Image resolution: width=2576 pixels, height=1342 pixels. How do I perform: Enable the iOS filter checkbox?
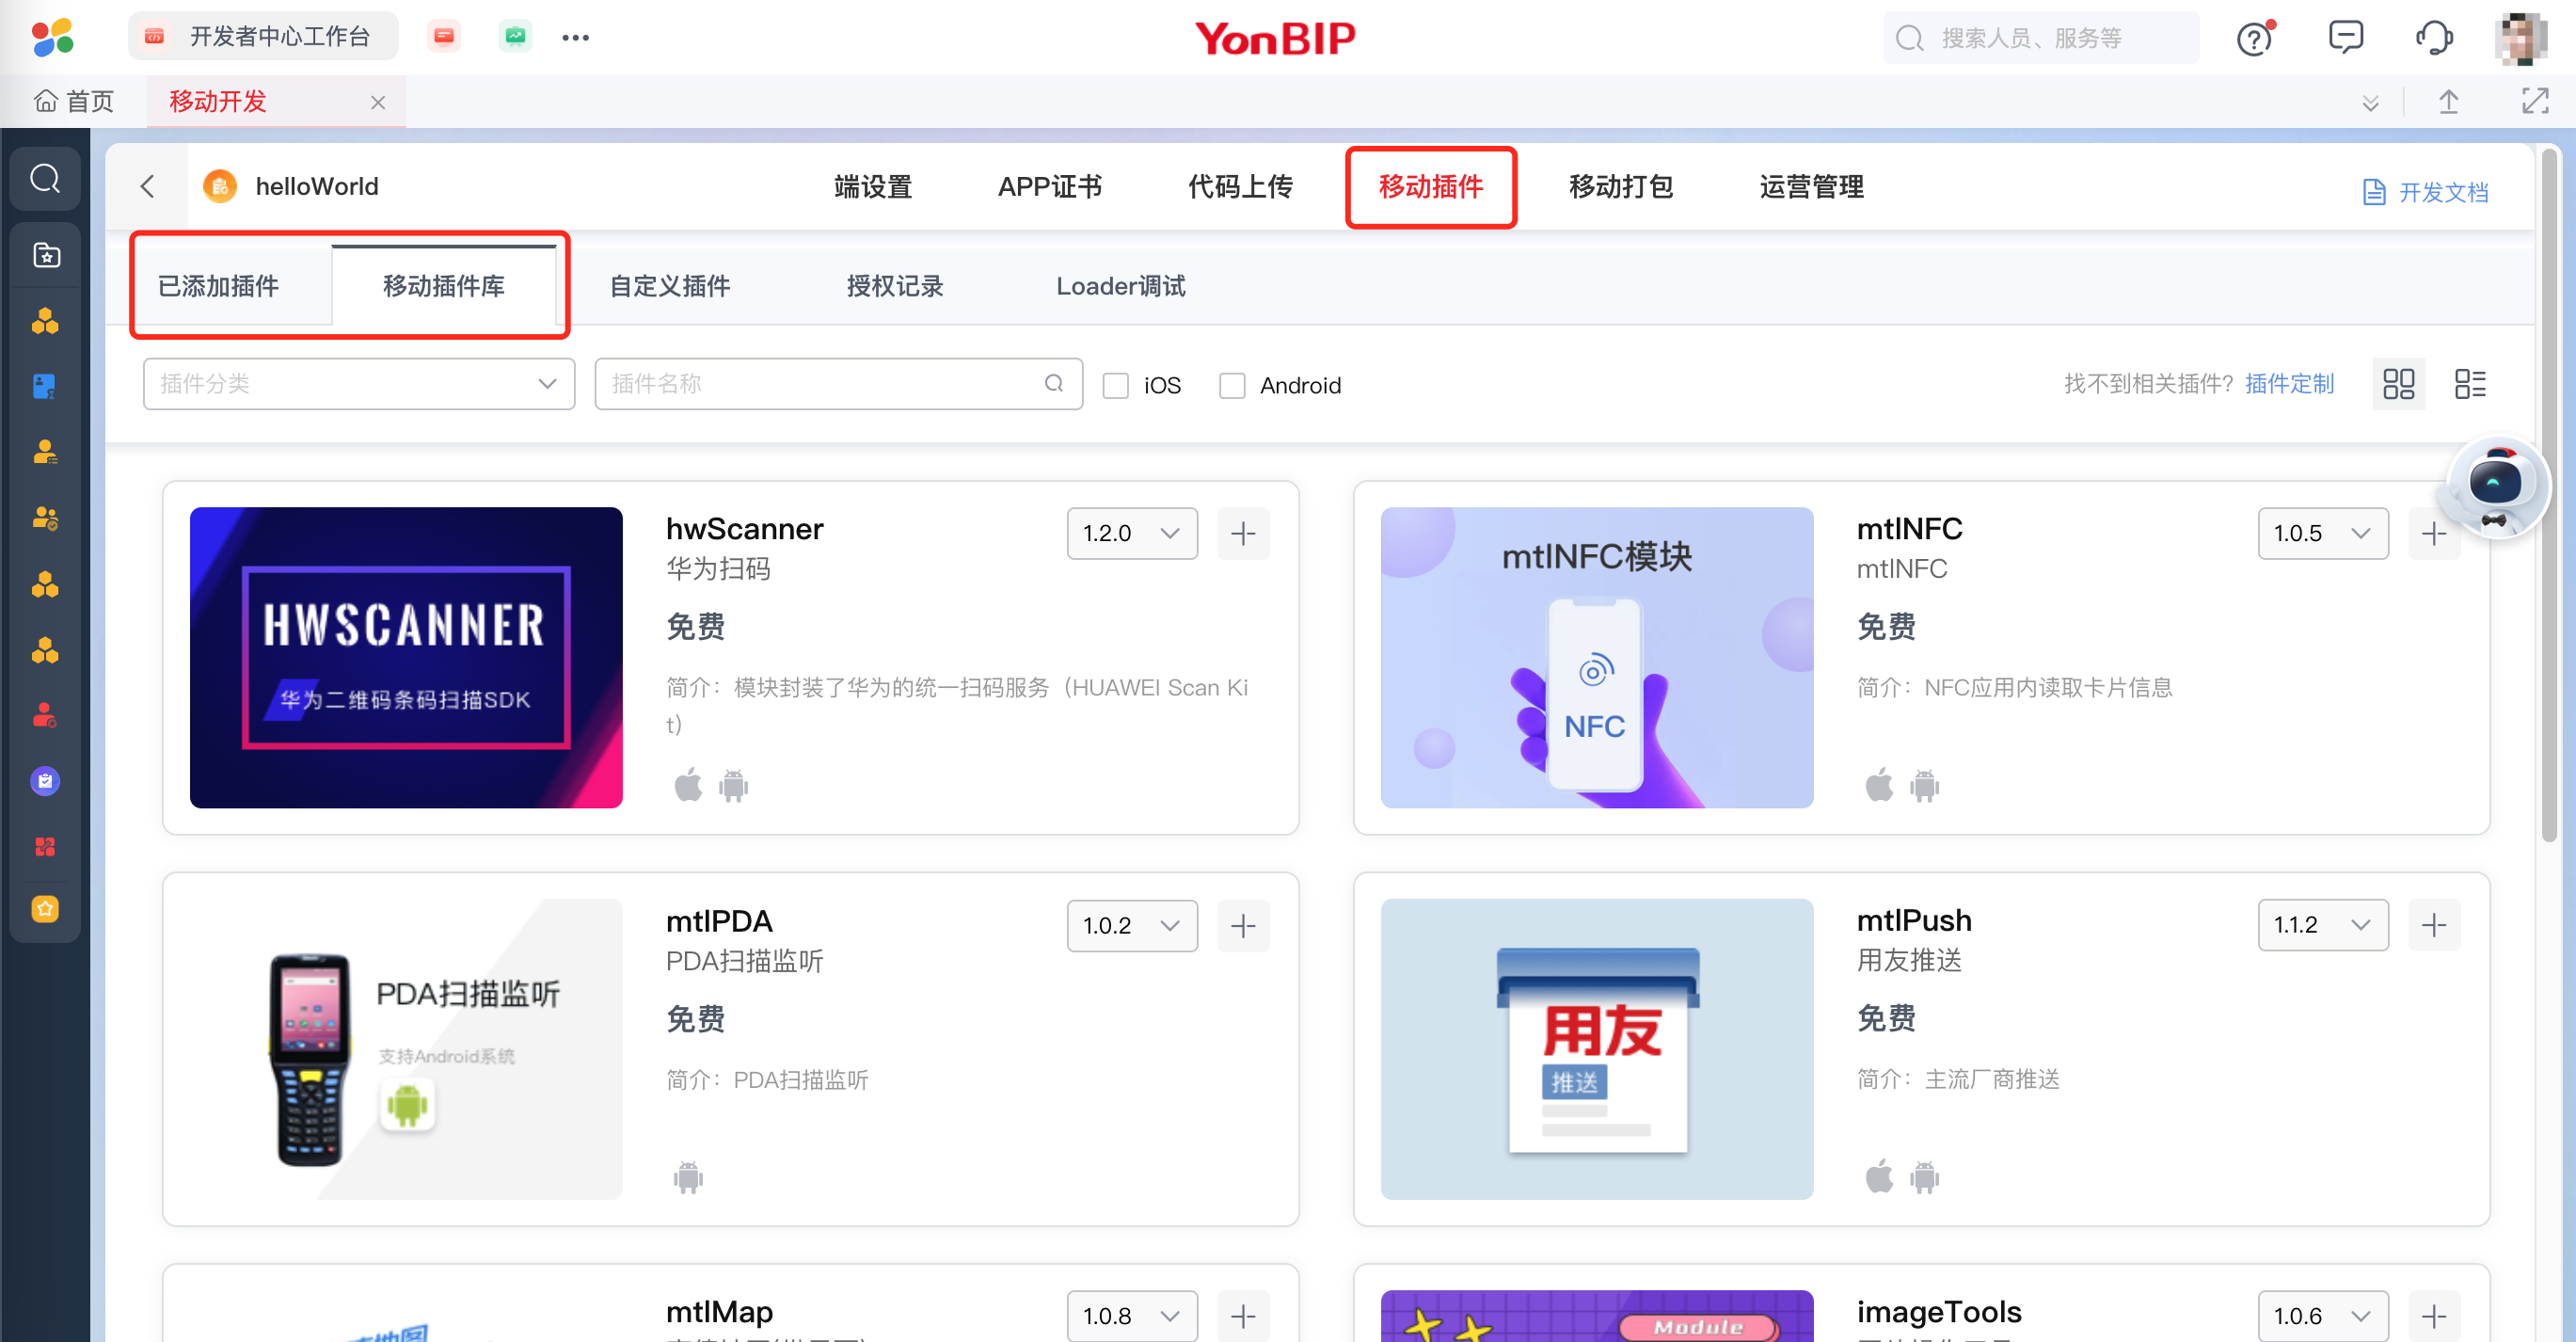1115,385
